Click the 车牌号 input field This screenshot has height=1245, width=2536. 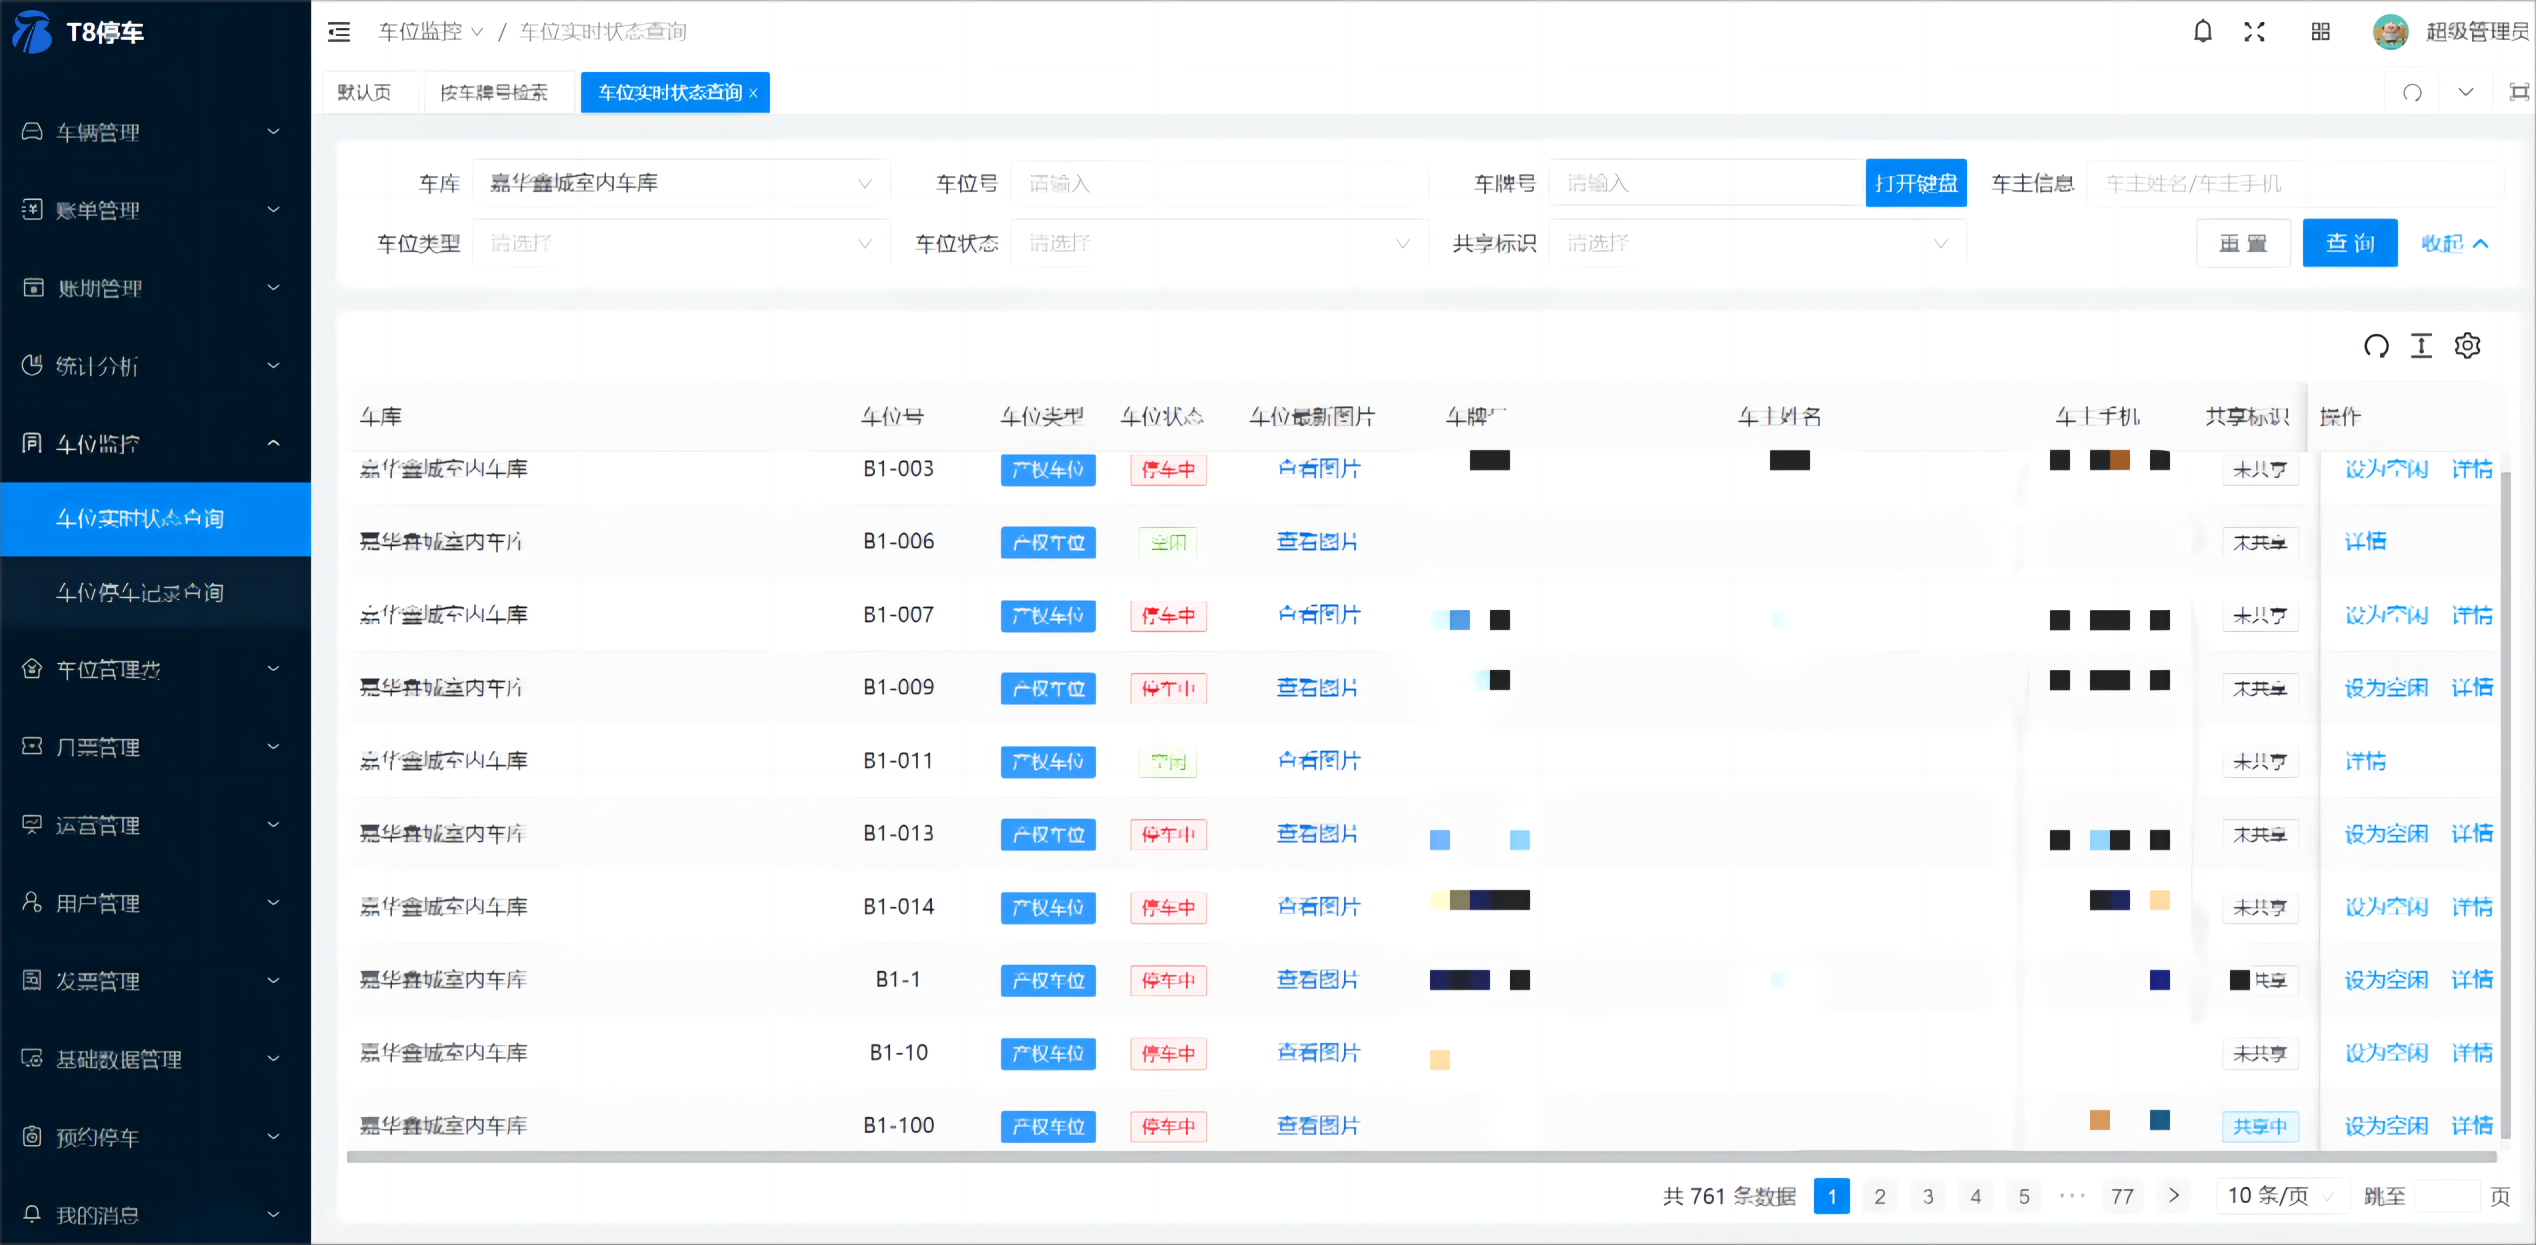[x=1707, y=183]
